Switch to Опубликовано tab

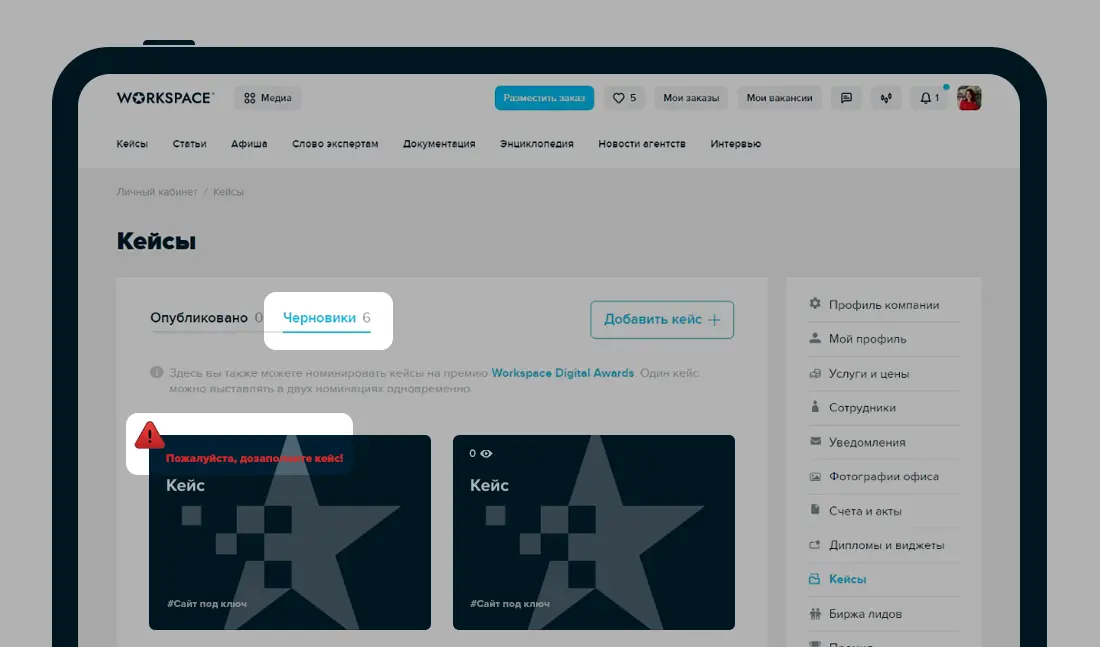pyautogui.click(x=206, y=318)
